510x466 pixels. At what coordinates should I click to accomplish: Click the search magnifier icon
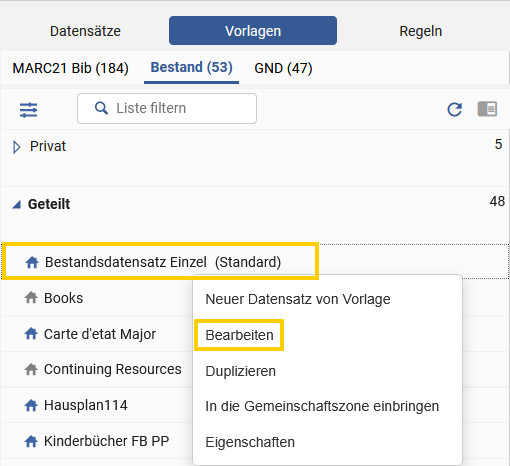point(101,108)
